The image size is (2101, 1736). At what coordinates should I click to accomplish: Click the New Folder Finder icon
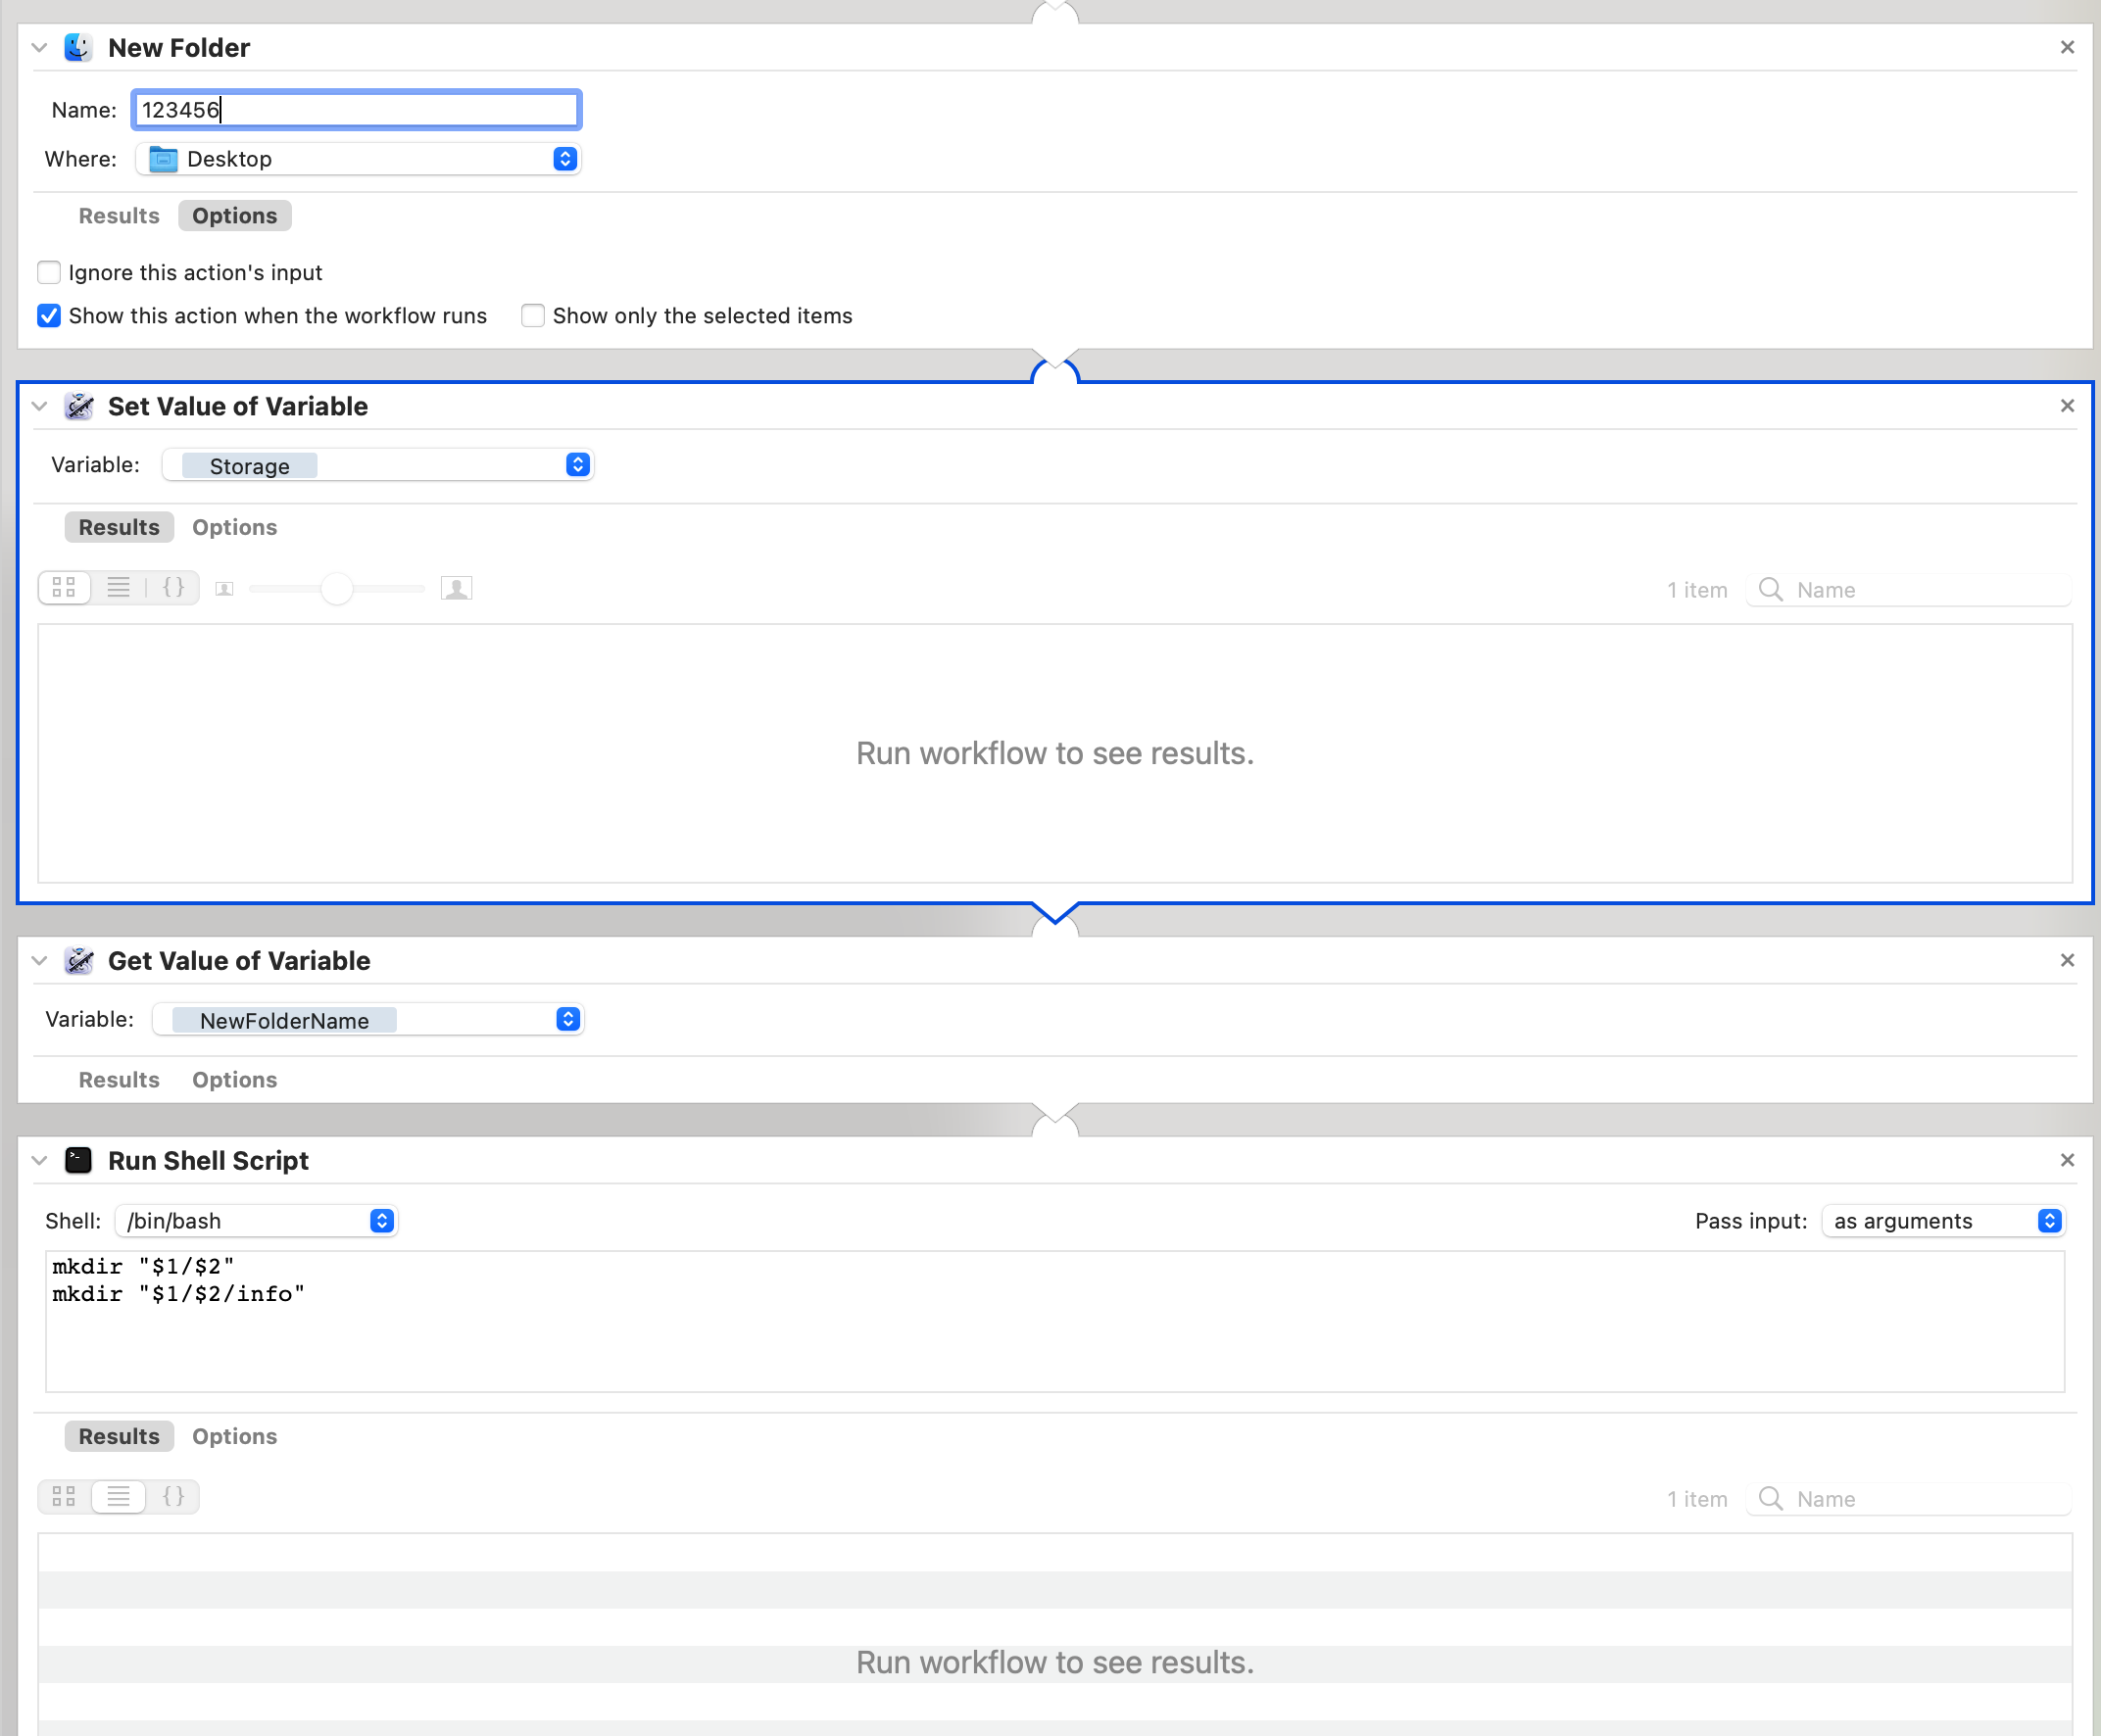click(78, 47)
